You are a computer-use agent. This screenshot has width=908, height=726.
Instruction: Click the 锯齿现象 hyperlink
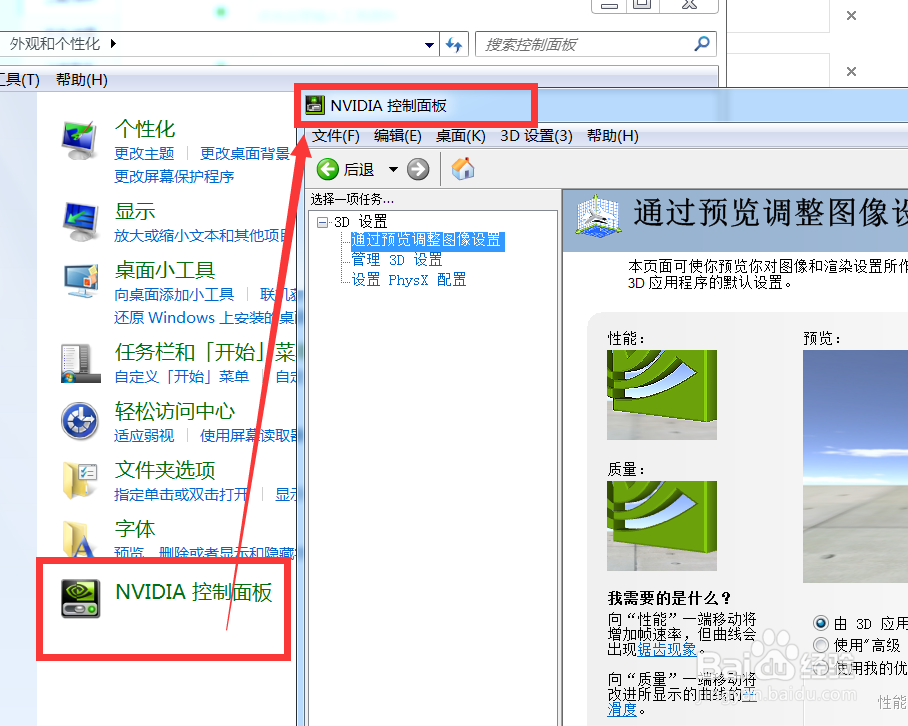pyautogui.click(x=667, y=650)
